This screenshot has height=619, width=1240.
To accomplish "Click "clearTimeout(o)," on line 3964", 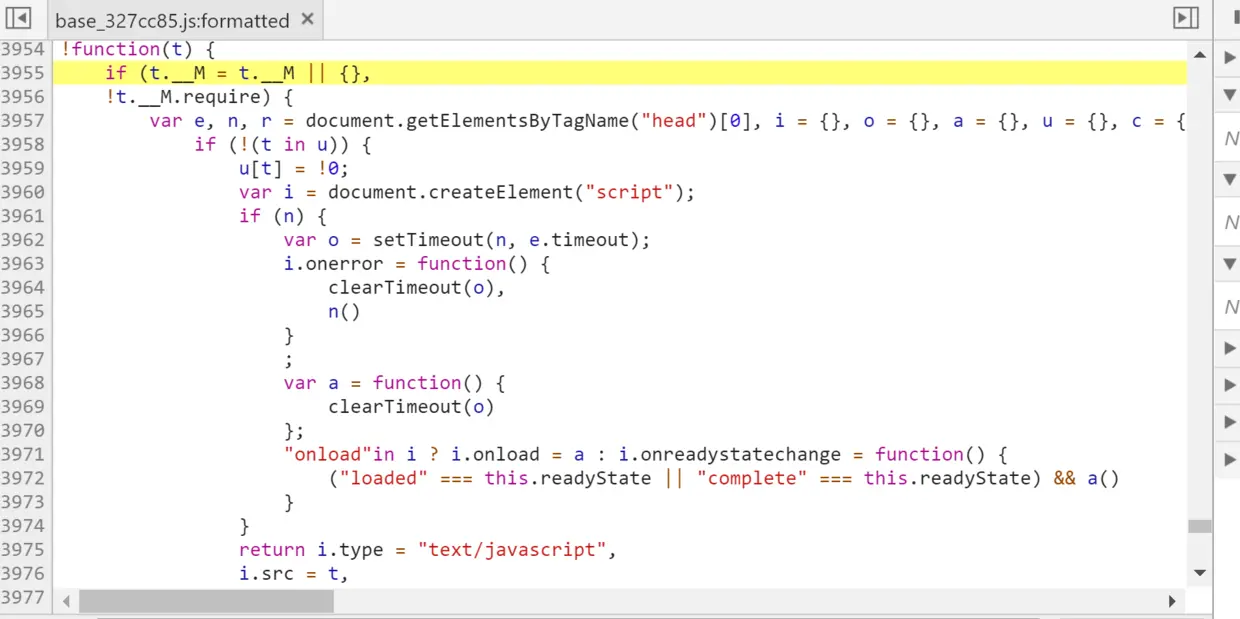I will (418, 287).
